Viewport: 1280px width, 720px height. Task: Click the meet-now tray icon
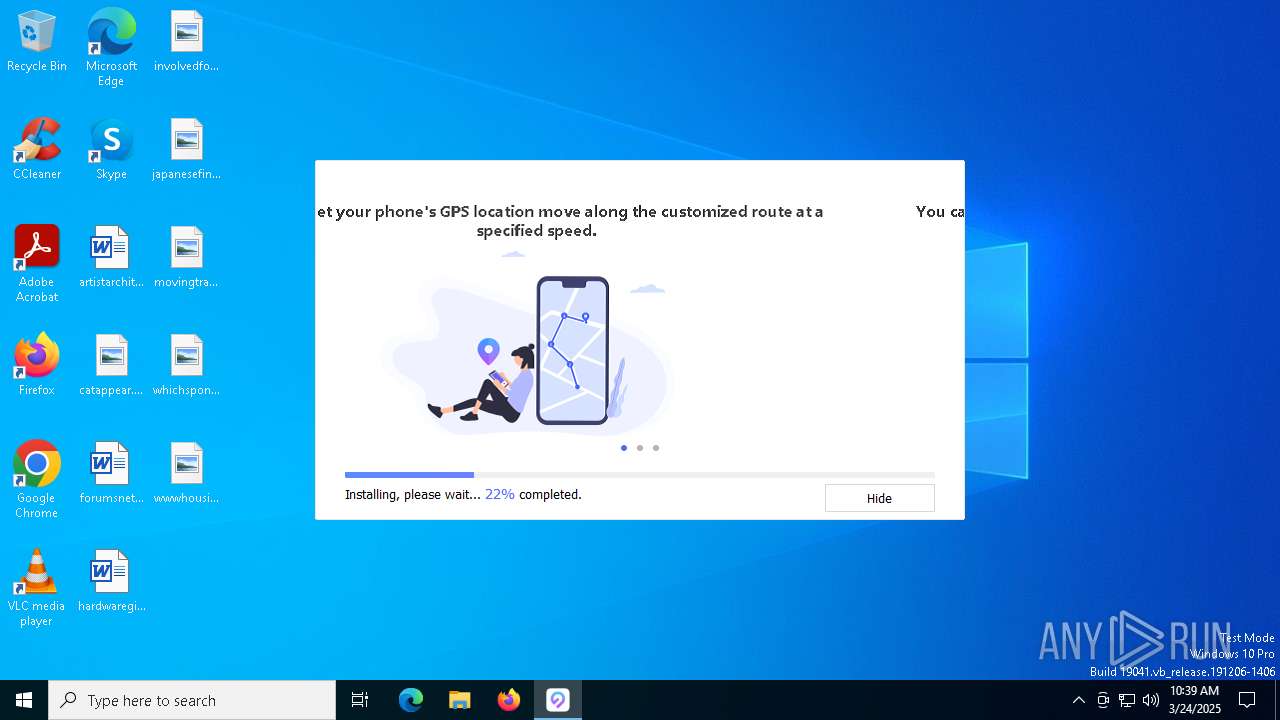(1103, 700)
